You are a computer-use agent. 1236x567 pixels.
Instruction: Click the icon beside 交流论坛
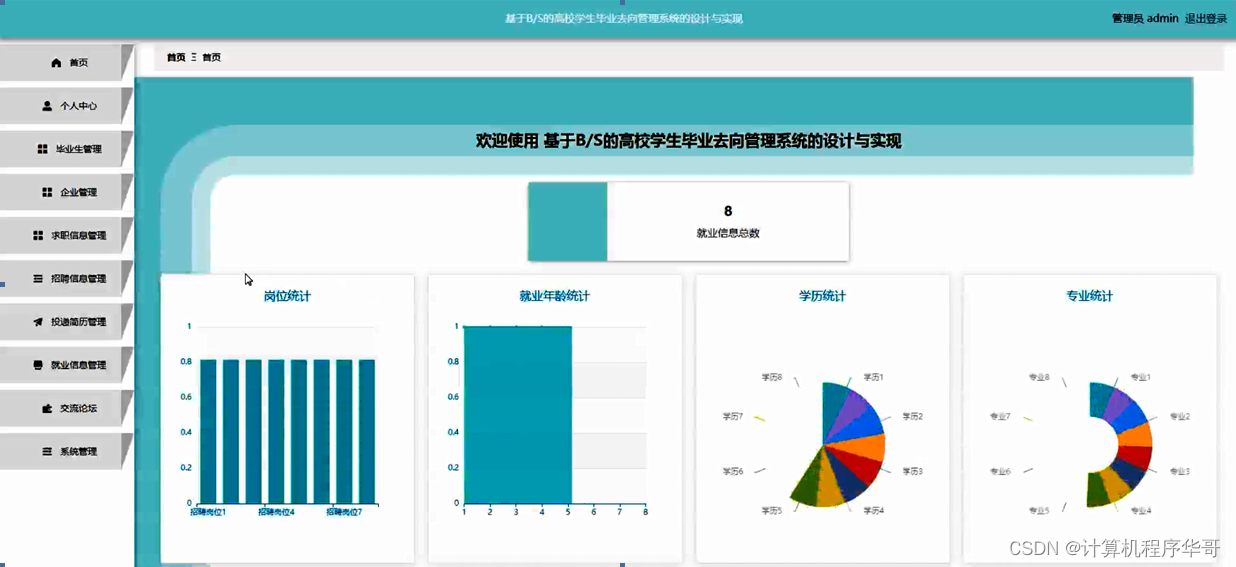click(x=47, y=408)
